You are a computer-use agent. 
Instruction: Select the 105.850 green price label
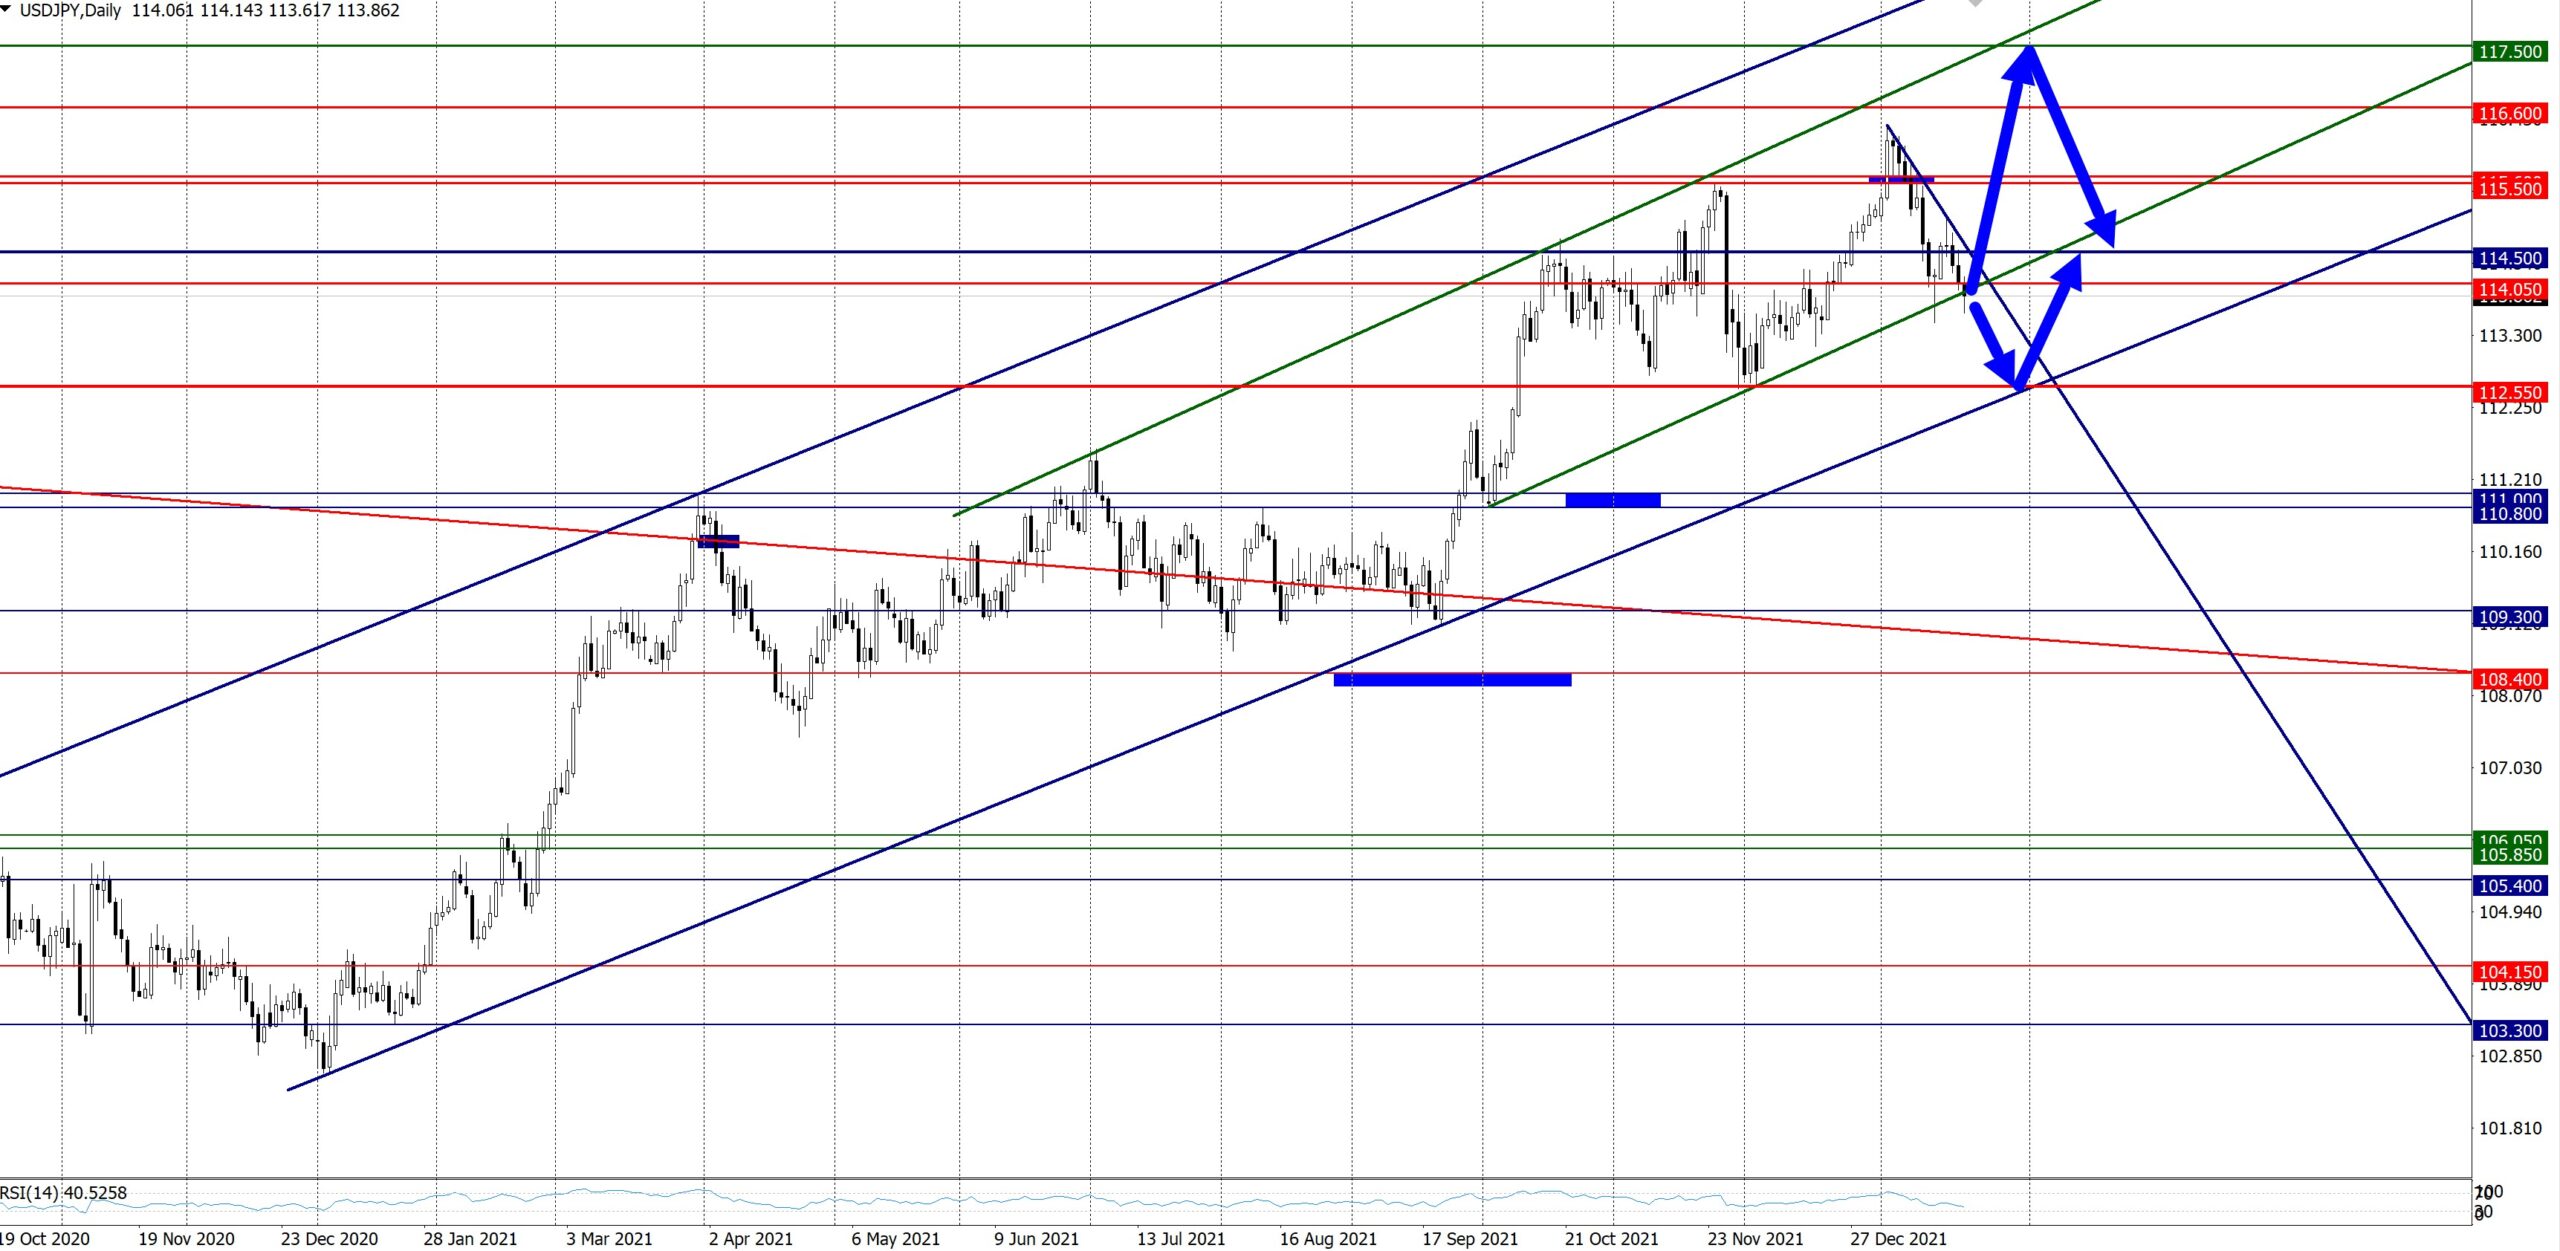click(2509, 855)
